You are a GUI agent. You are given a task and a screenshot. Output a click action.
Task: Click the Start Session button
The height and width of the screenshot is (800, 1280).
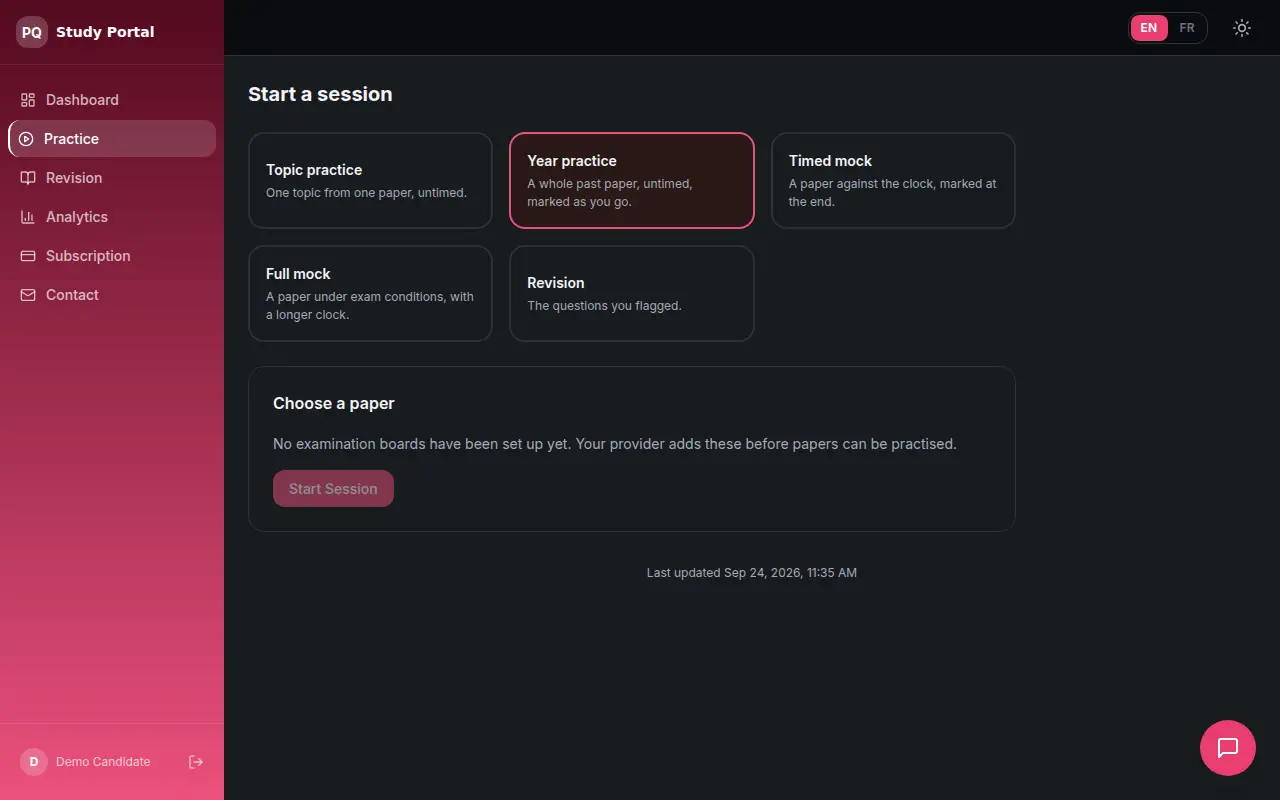point(333,489)
